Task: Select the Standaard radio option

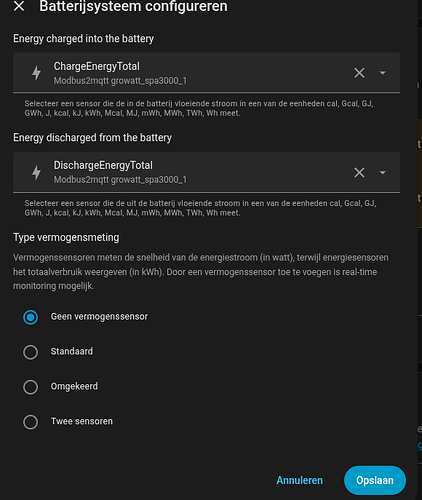Action: click(30, 352)
